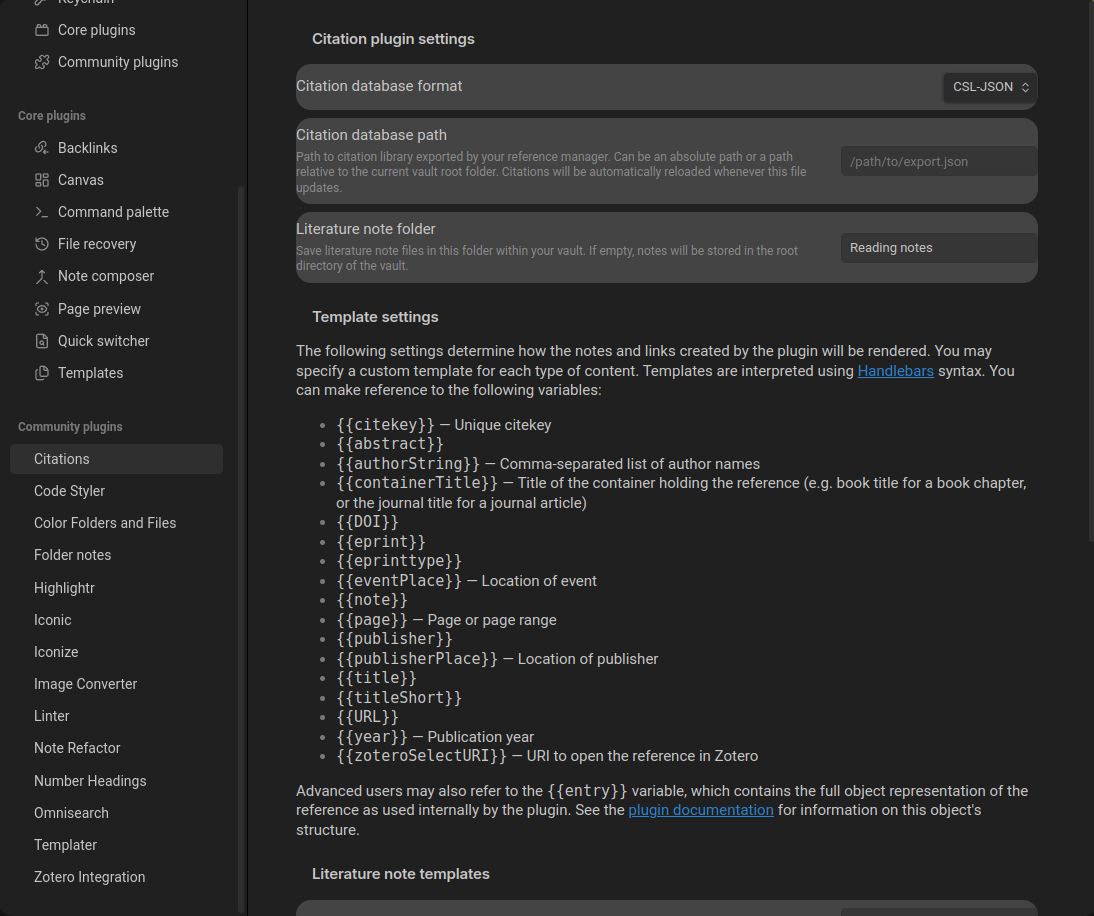Edit the Literature note folder field

click(x=937, y=248)
